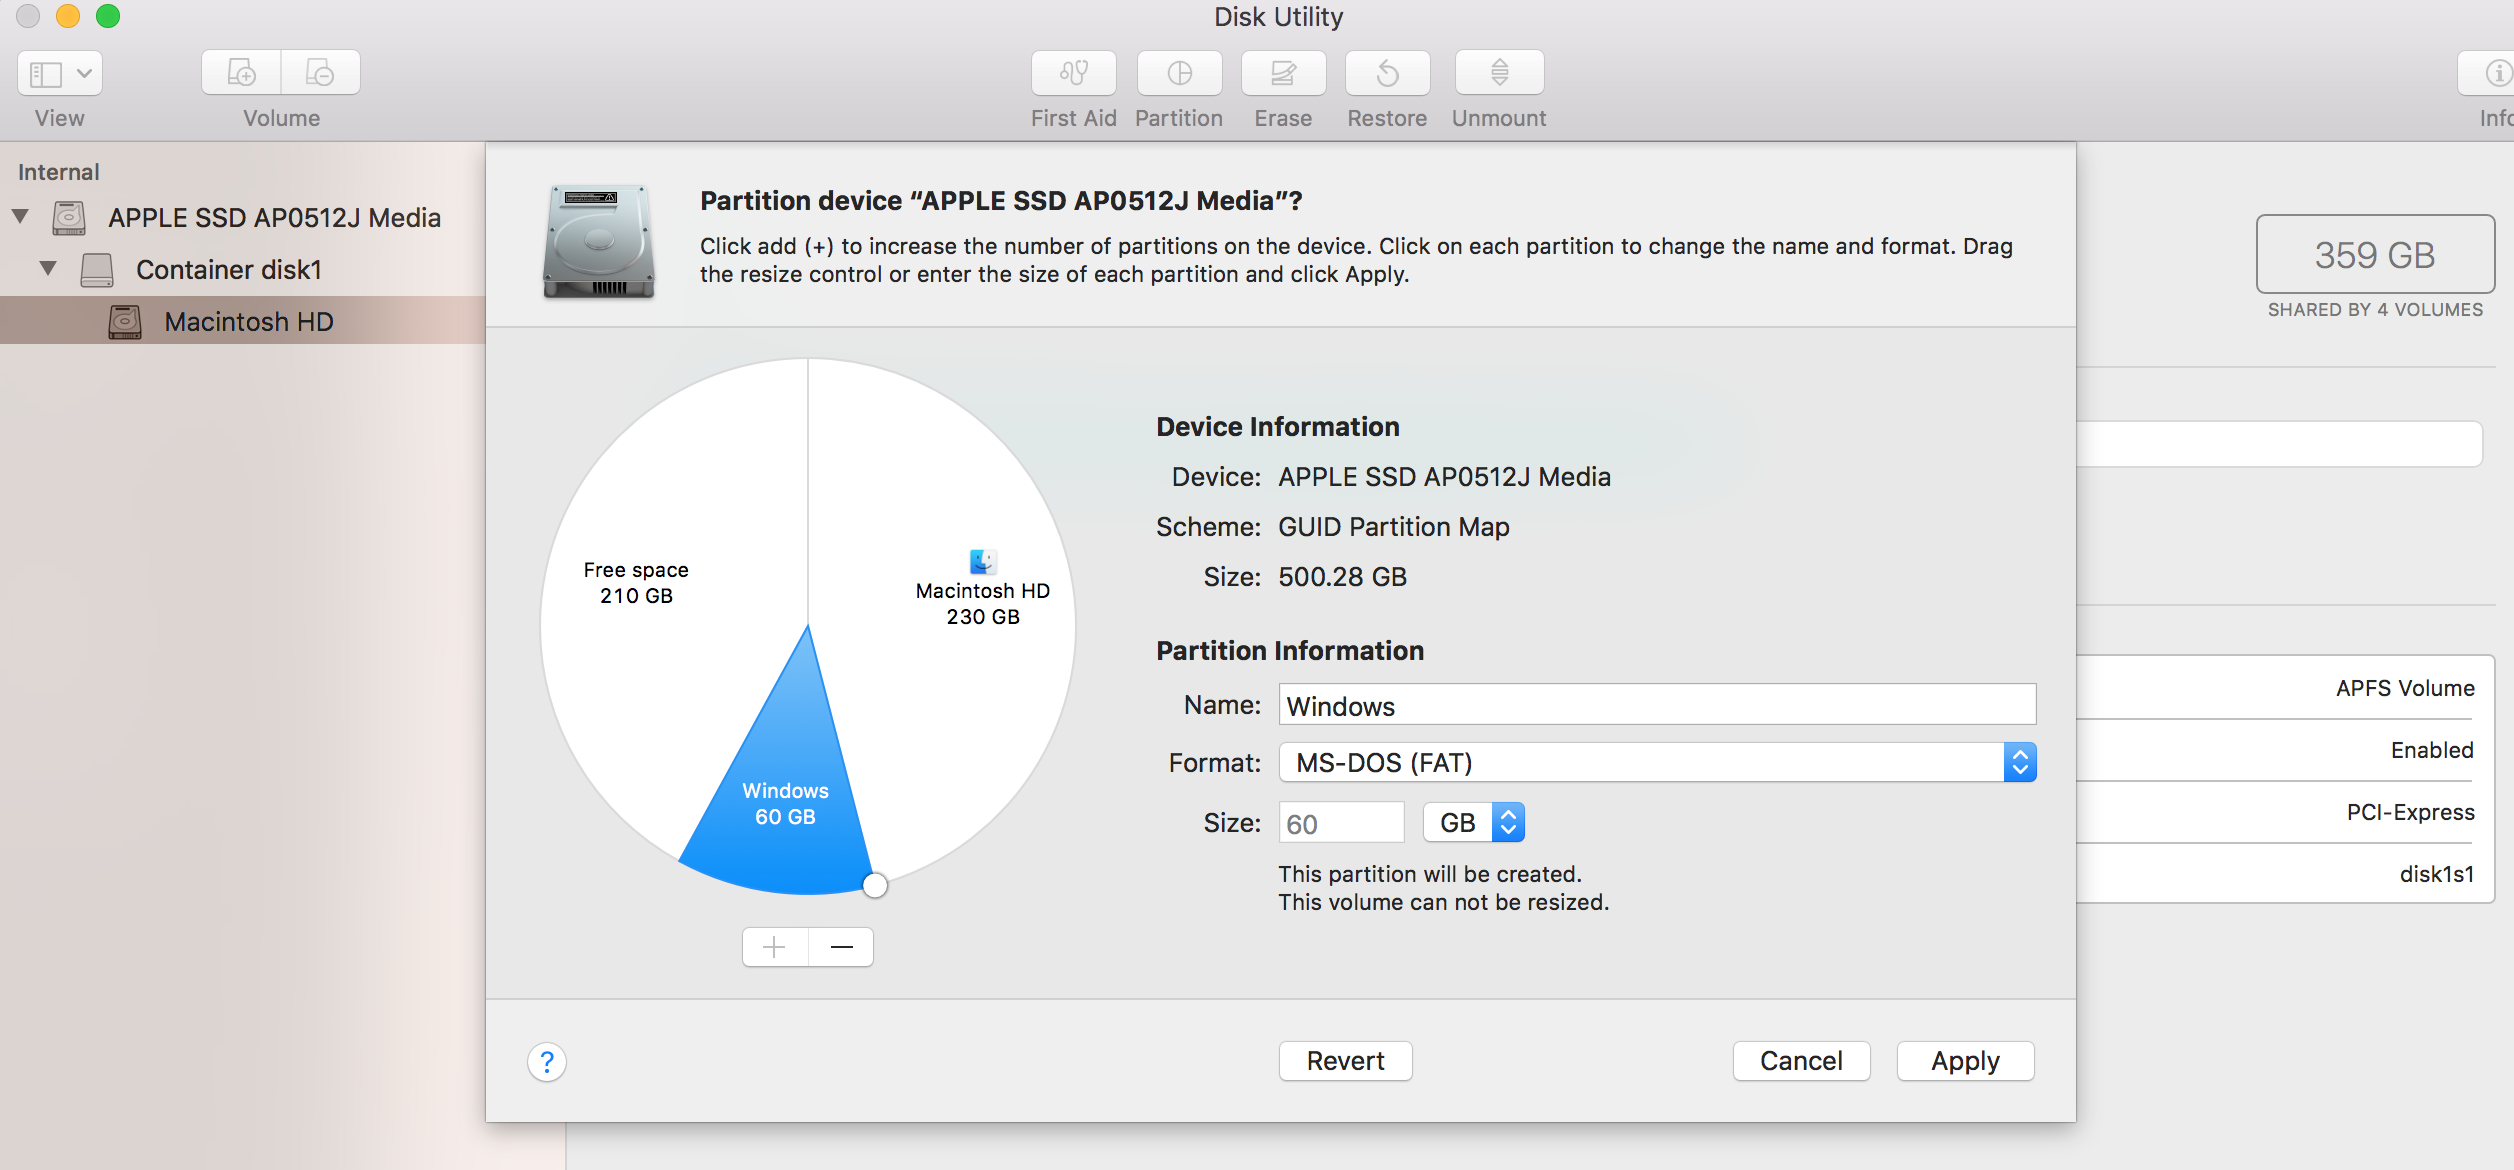Select Macintosh HD in the sidebar

click(x=249, y=322)
